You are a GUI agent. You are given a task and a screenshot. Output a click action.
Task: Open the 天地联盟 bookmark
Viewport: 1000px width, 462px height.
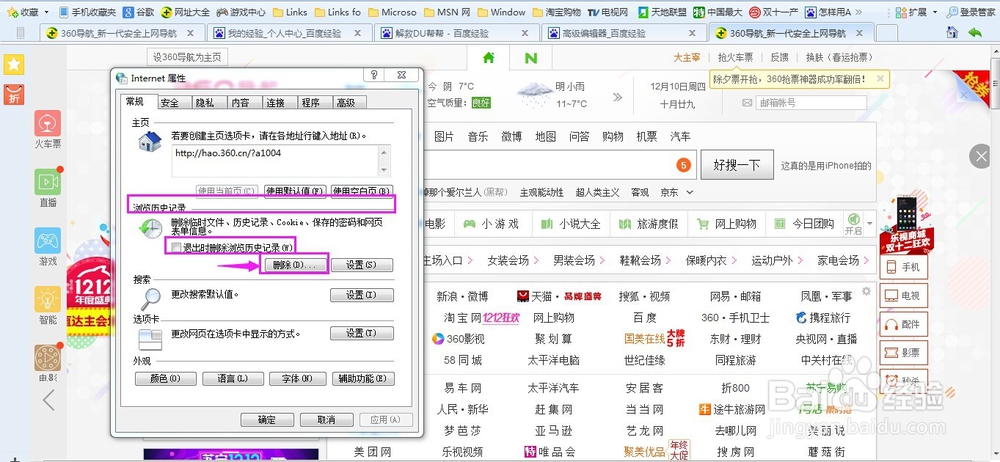(x=661, y=12)
